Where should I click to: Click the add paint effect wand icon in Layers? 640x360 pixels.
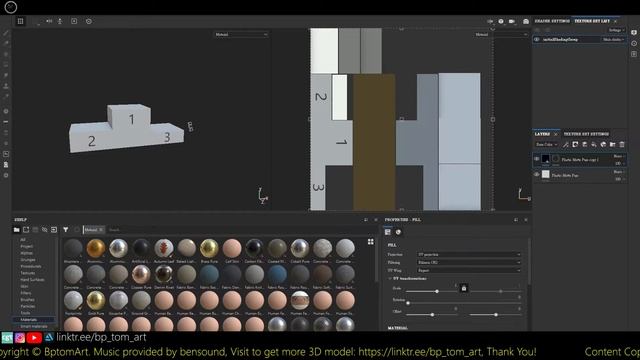(x=566, y=144)
